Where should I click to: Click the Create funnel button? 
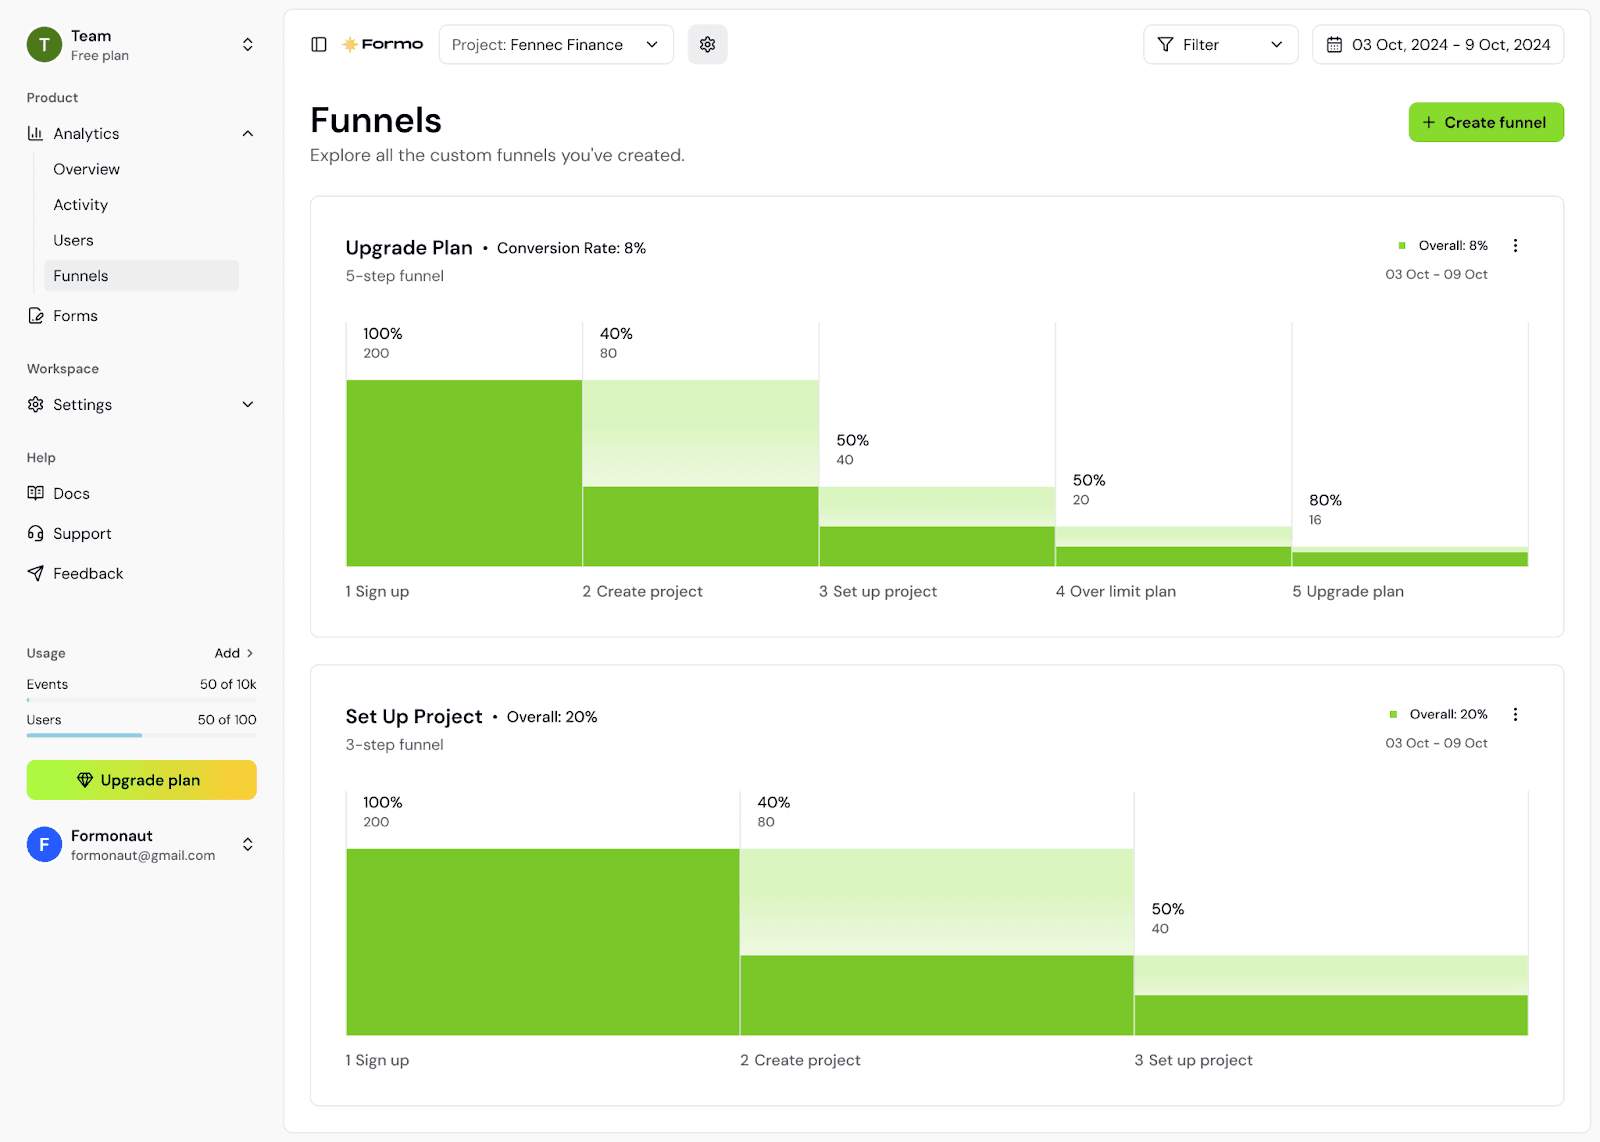click(x=1486, y=122)
